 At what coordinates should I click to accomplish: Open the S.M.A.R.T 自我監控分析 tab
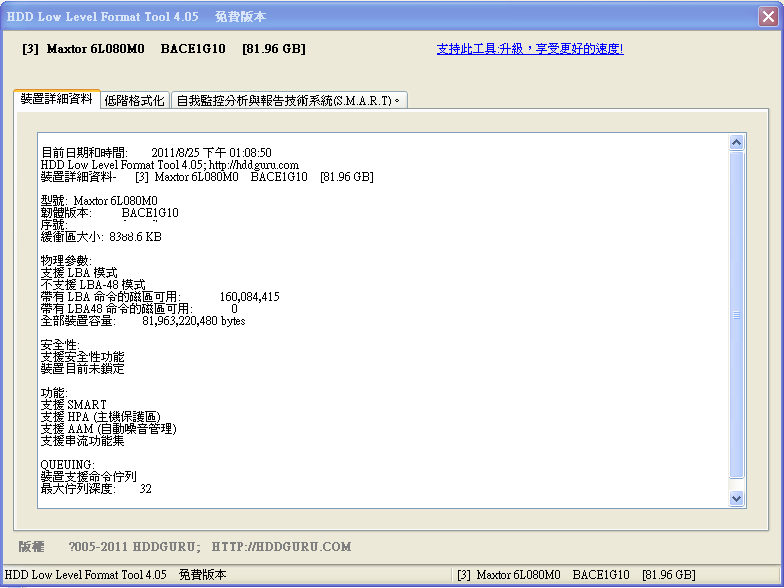point(289,100)
